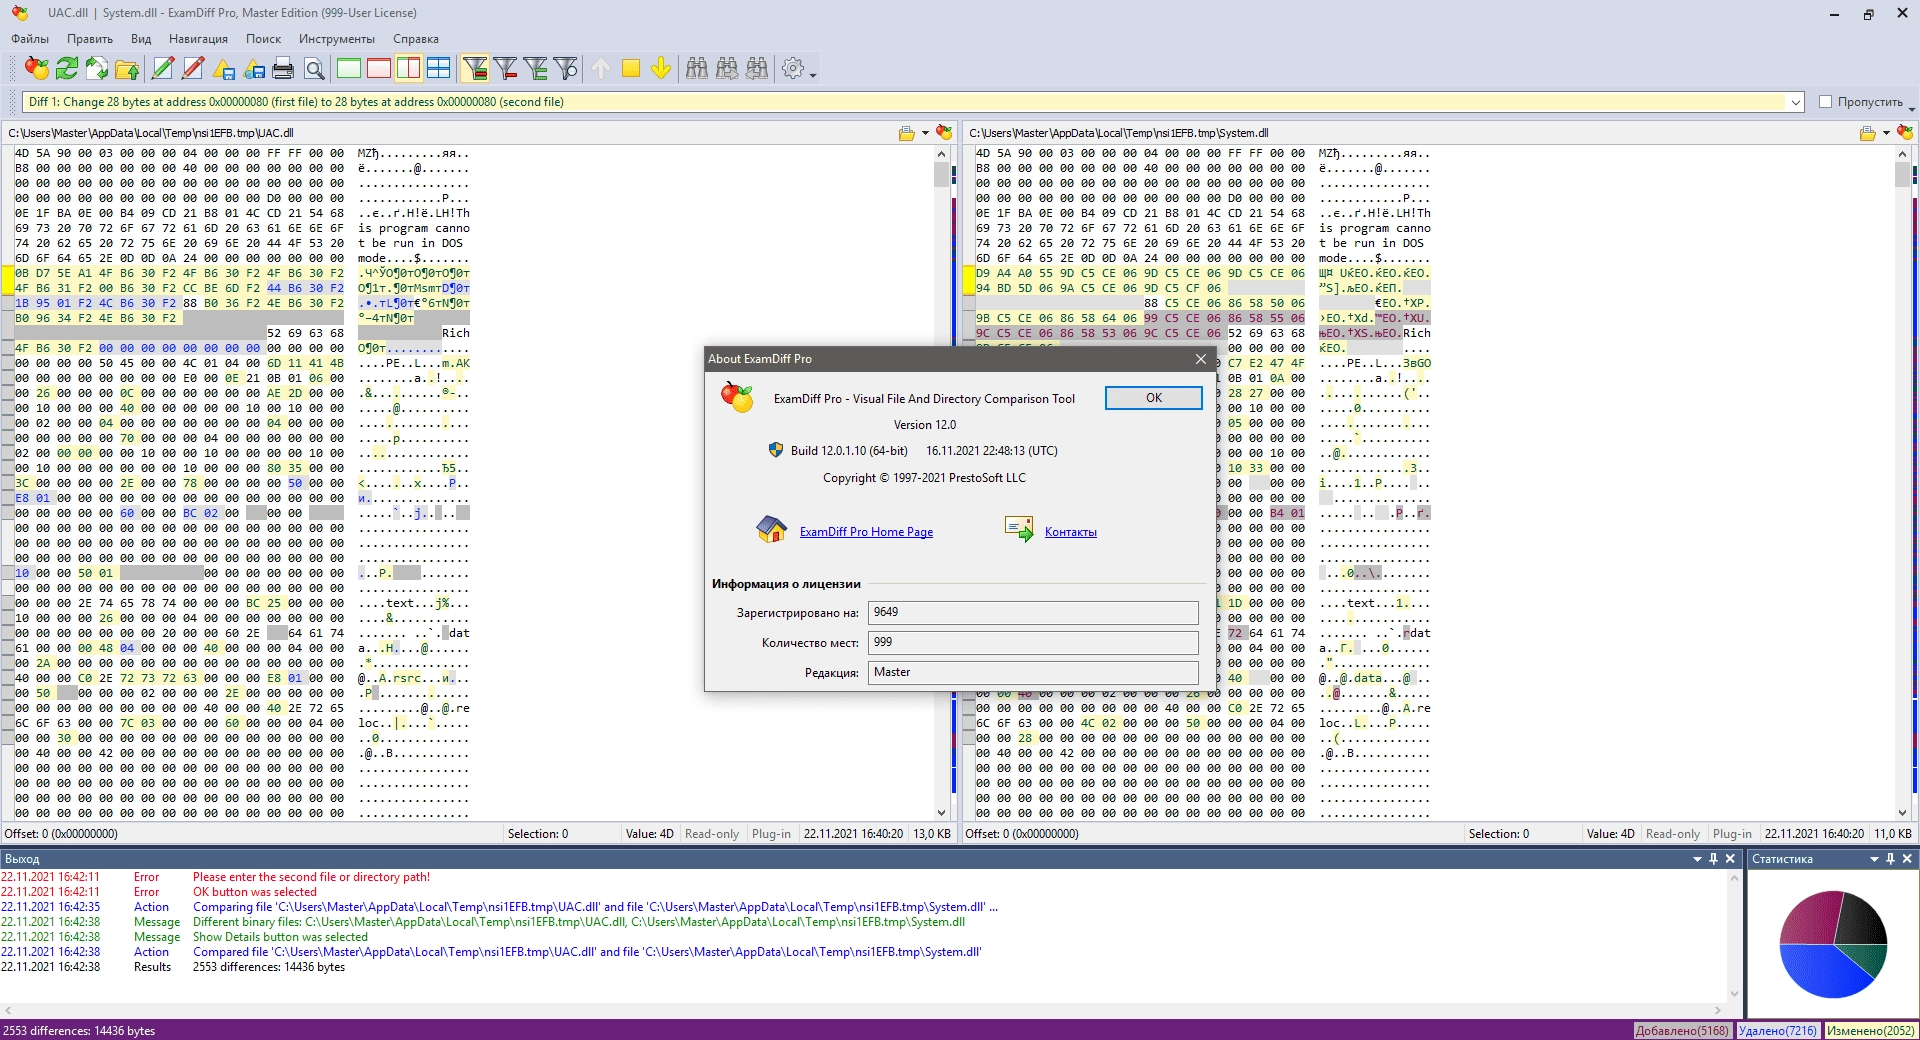Viewport: 1920px width, 1040px height.
Task: Open the Вид menu
Action: click(141, 39)
